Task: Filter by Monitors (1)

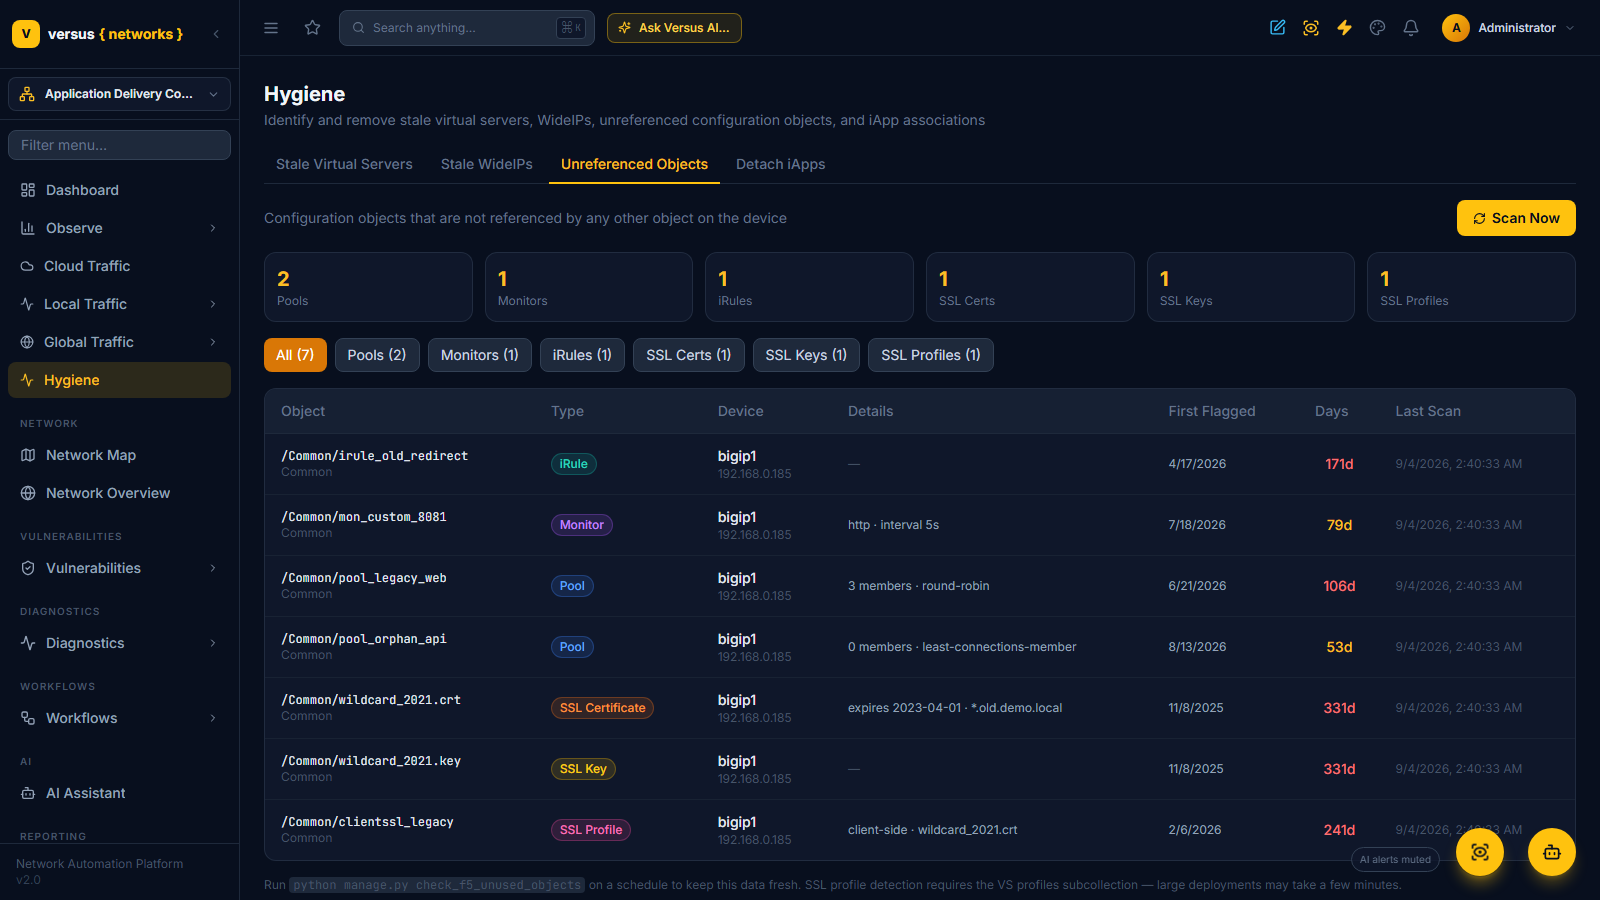Action: 480,355
